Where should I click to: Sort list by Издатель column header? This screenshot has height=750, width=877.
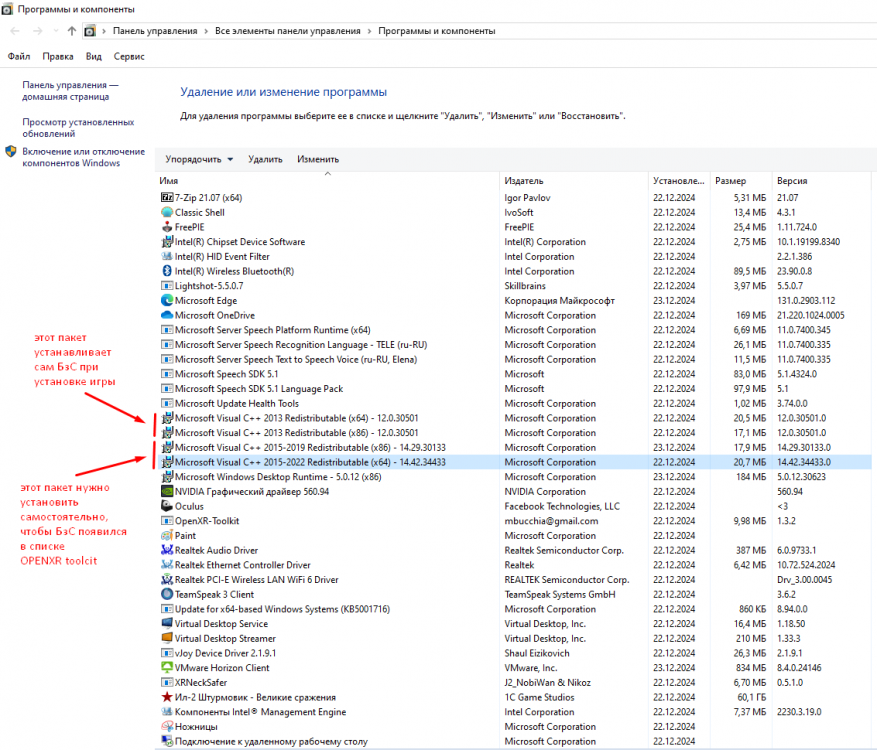[524, 181]
